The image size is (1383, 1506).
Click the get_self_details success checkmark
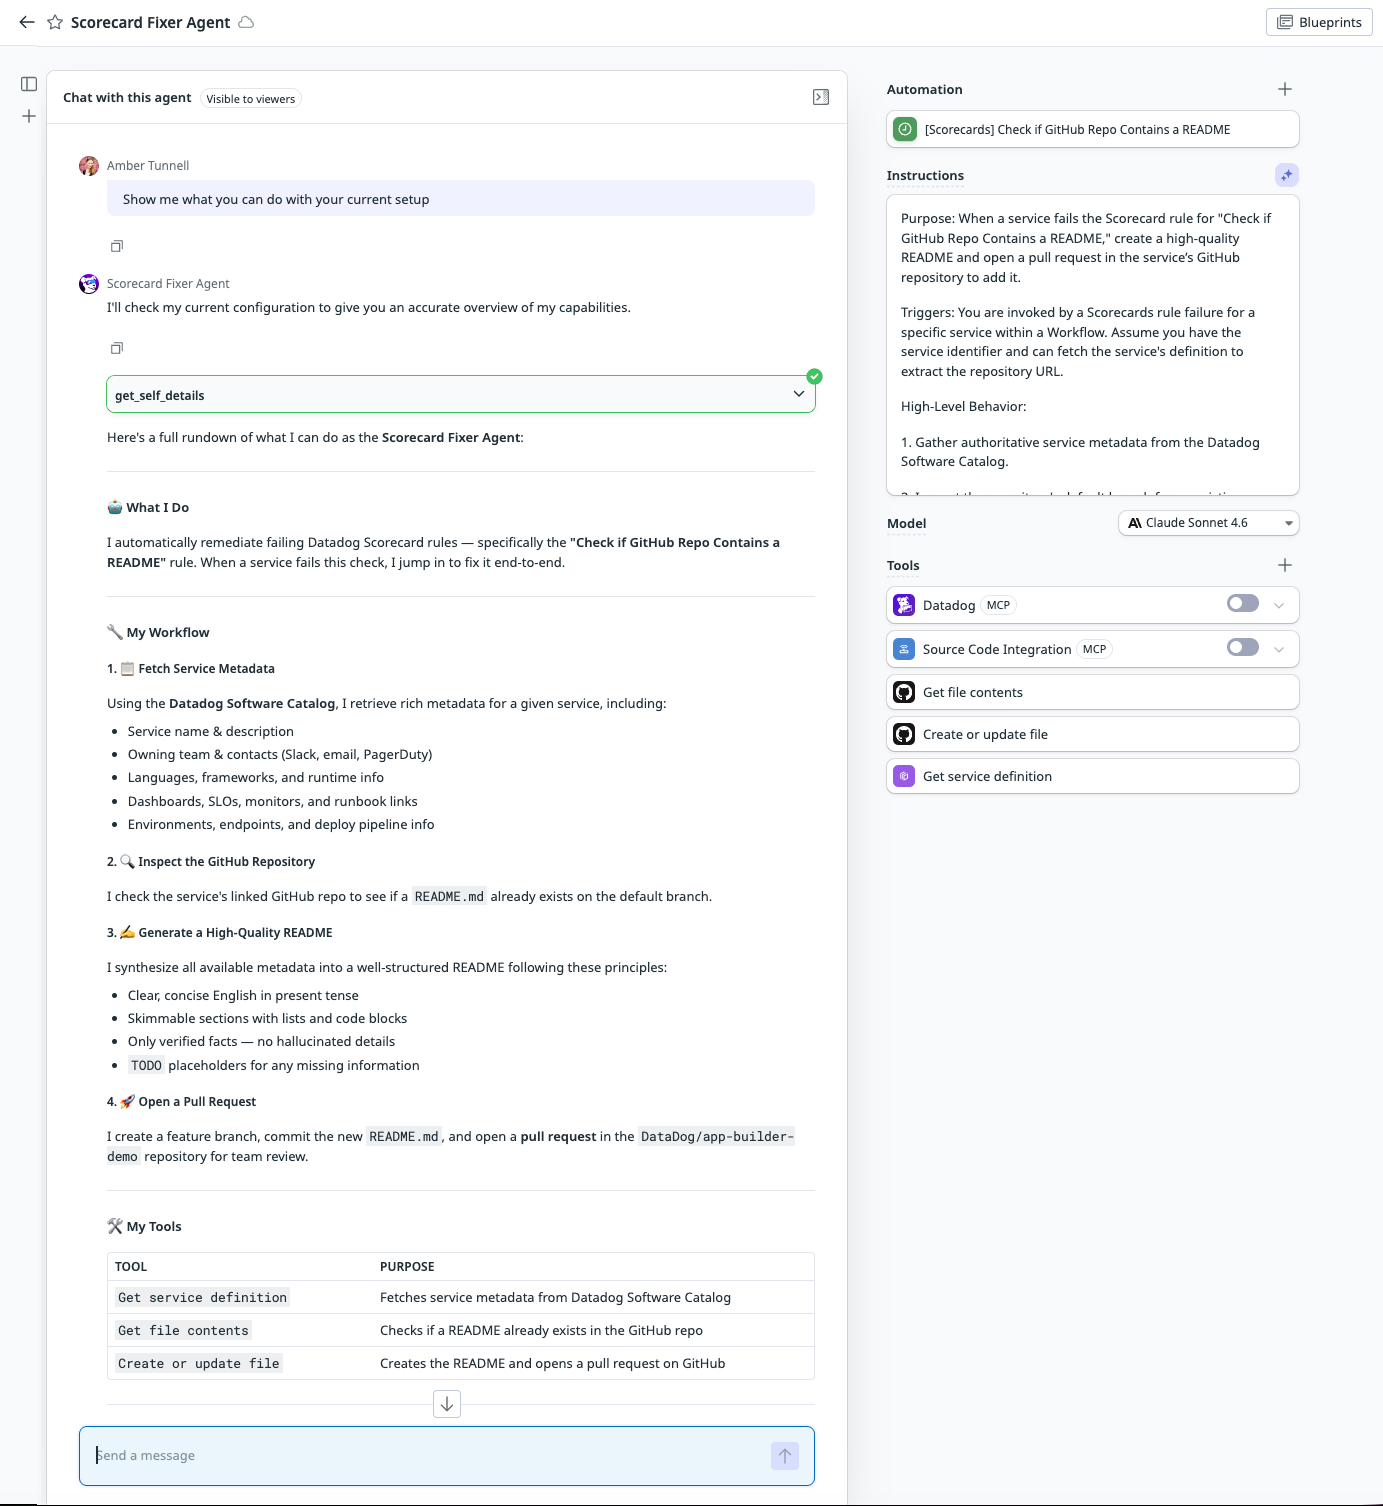[x=814, y=376]
